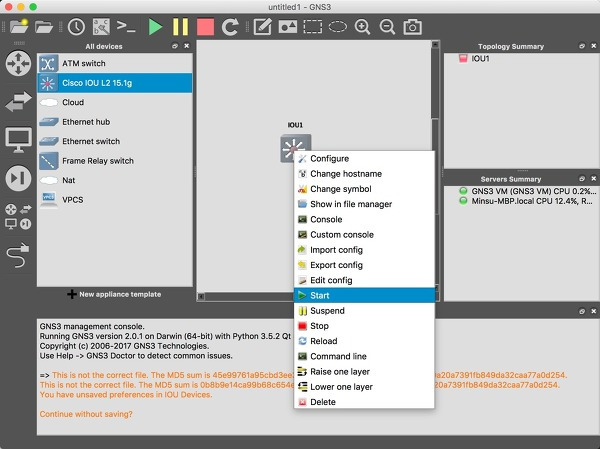Choose Start from context menu

point(364,296)
